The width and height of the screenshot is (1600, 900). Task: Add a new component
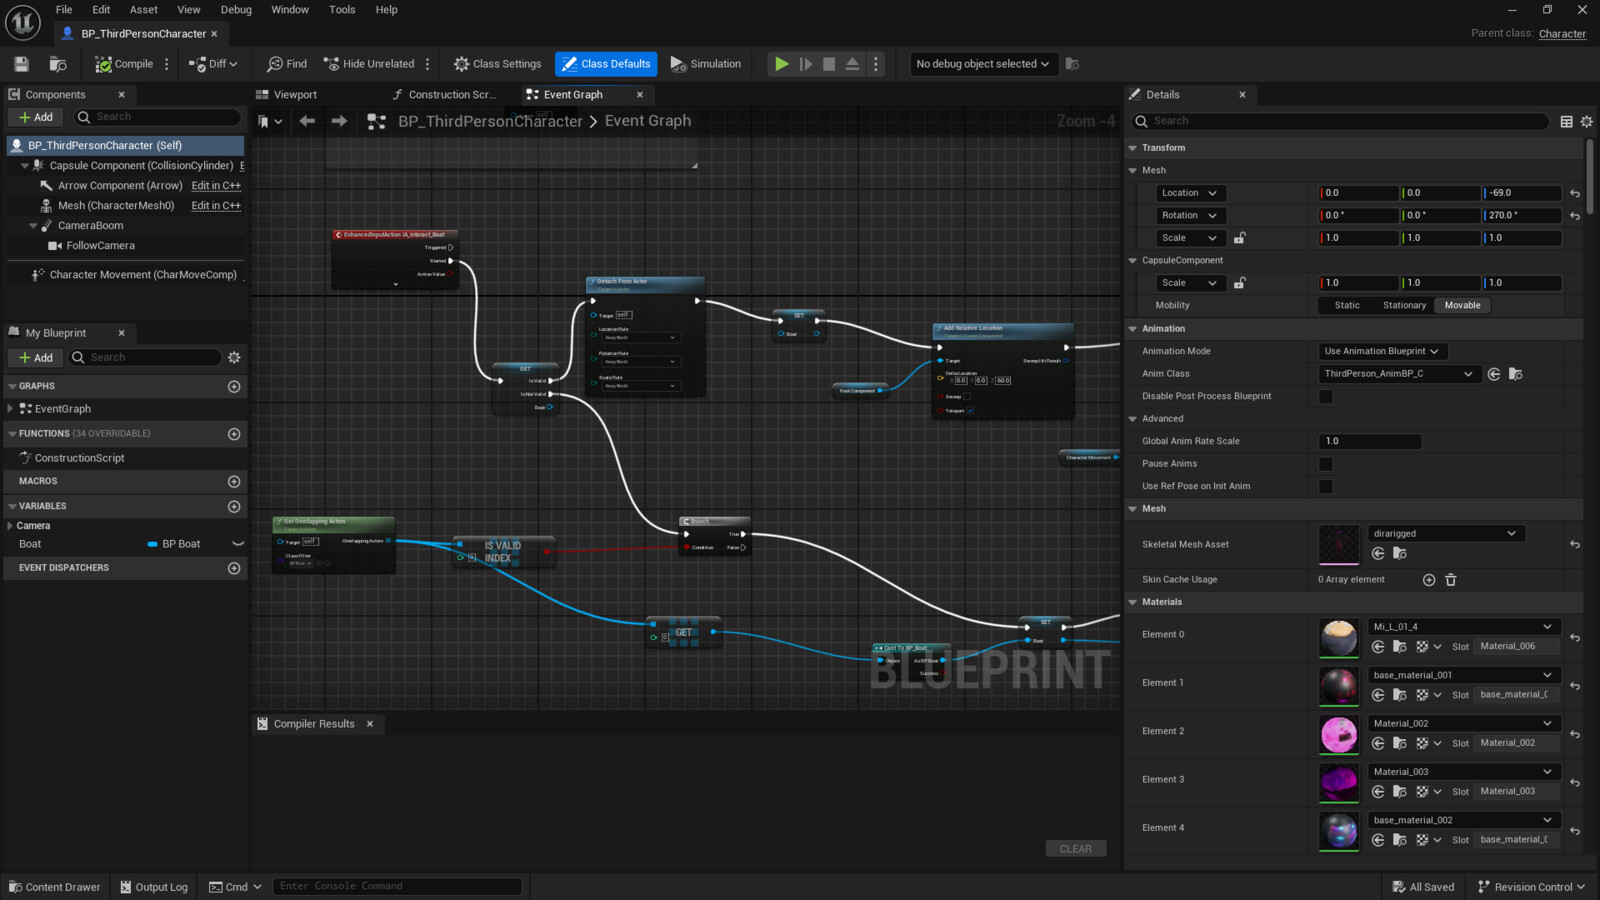(x=36, y=117)
